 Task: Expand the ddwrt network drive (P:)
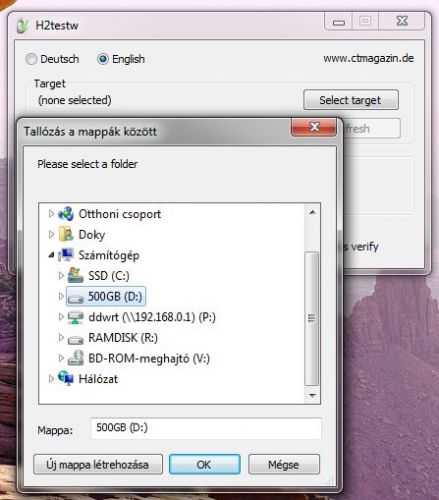[61, 317]
